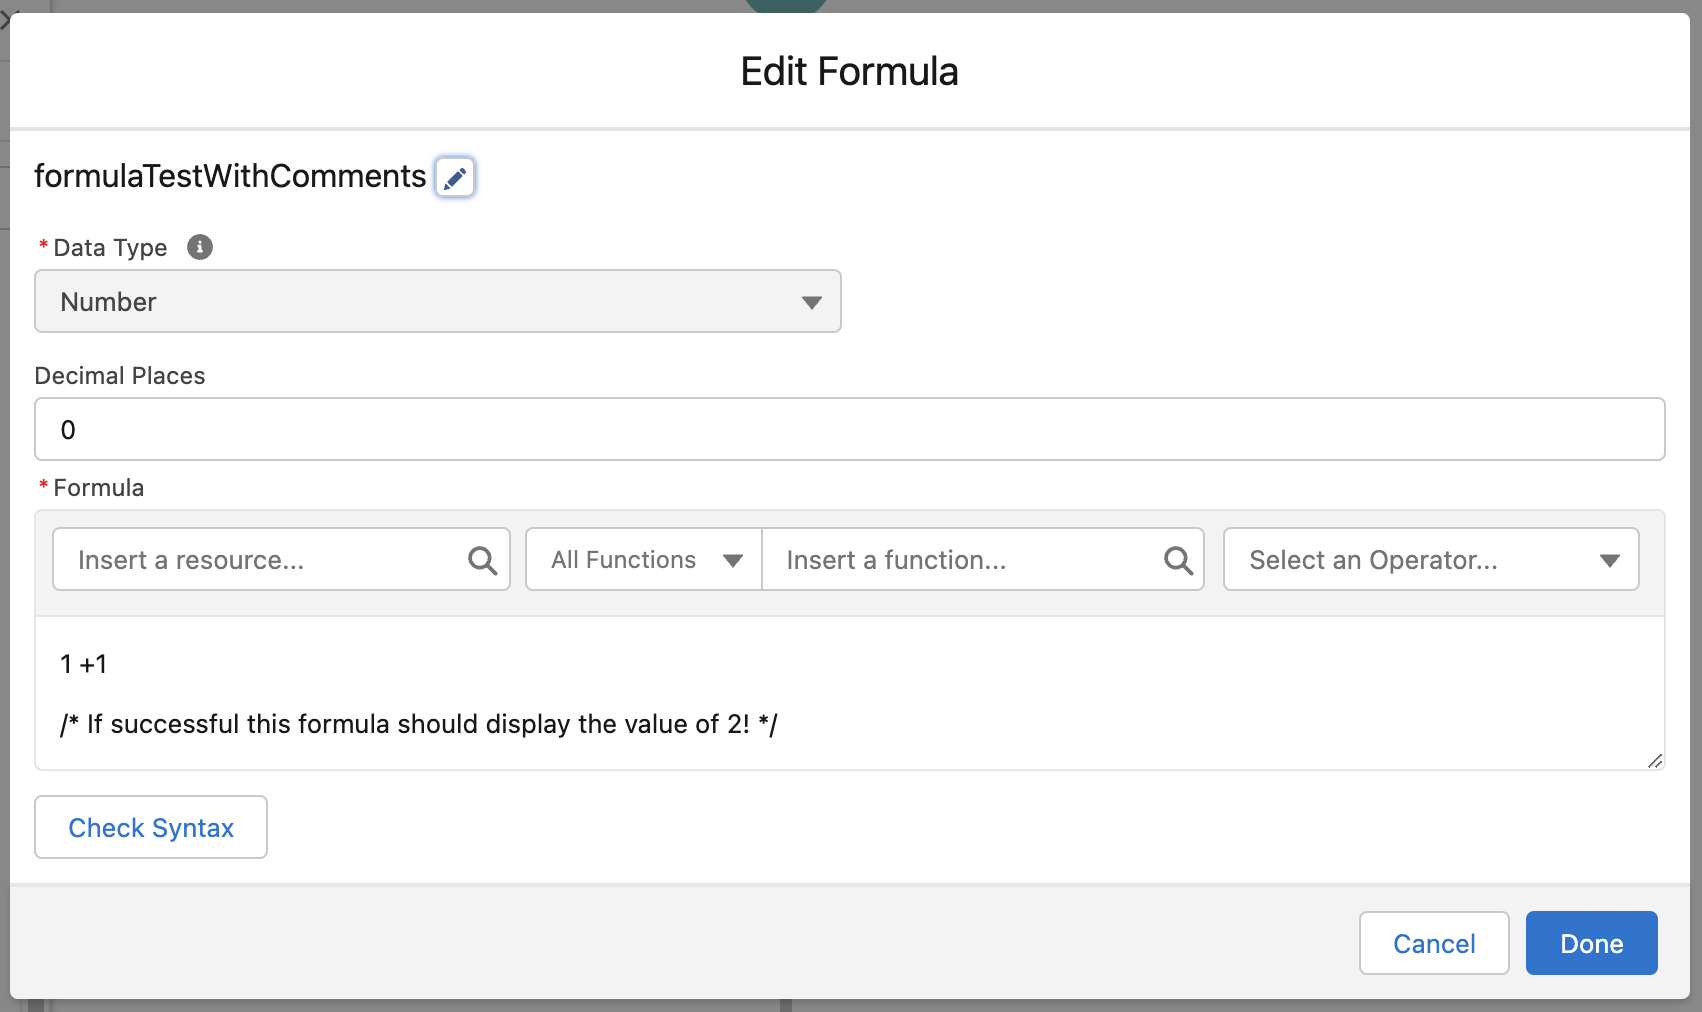This screenshot has width=1702, height=1012.
Task: Click the X icon behind the dialog
Action: tap(6, 20)
